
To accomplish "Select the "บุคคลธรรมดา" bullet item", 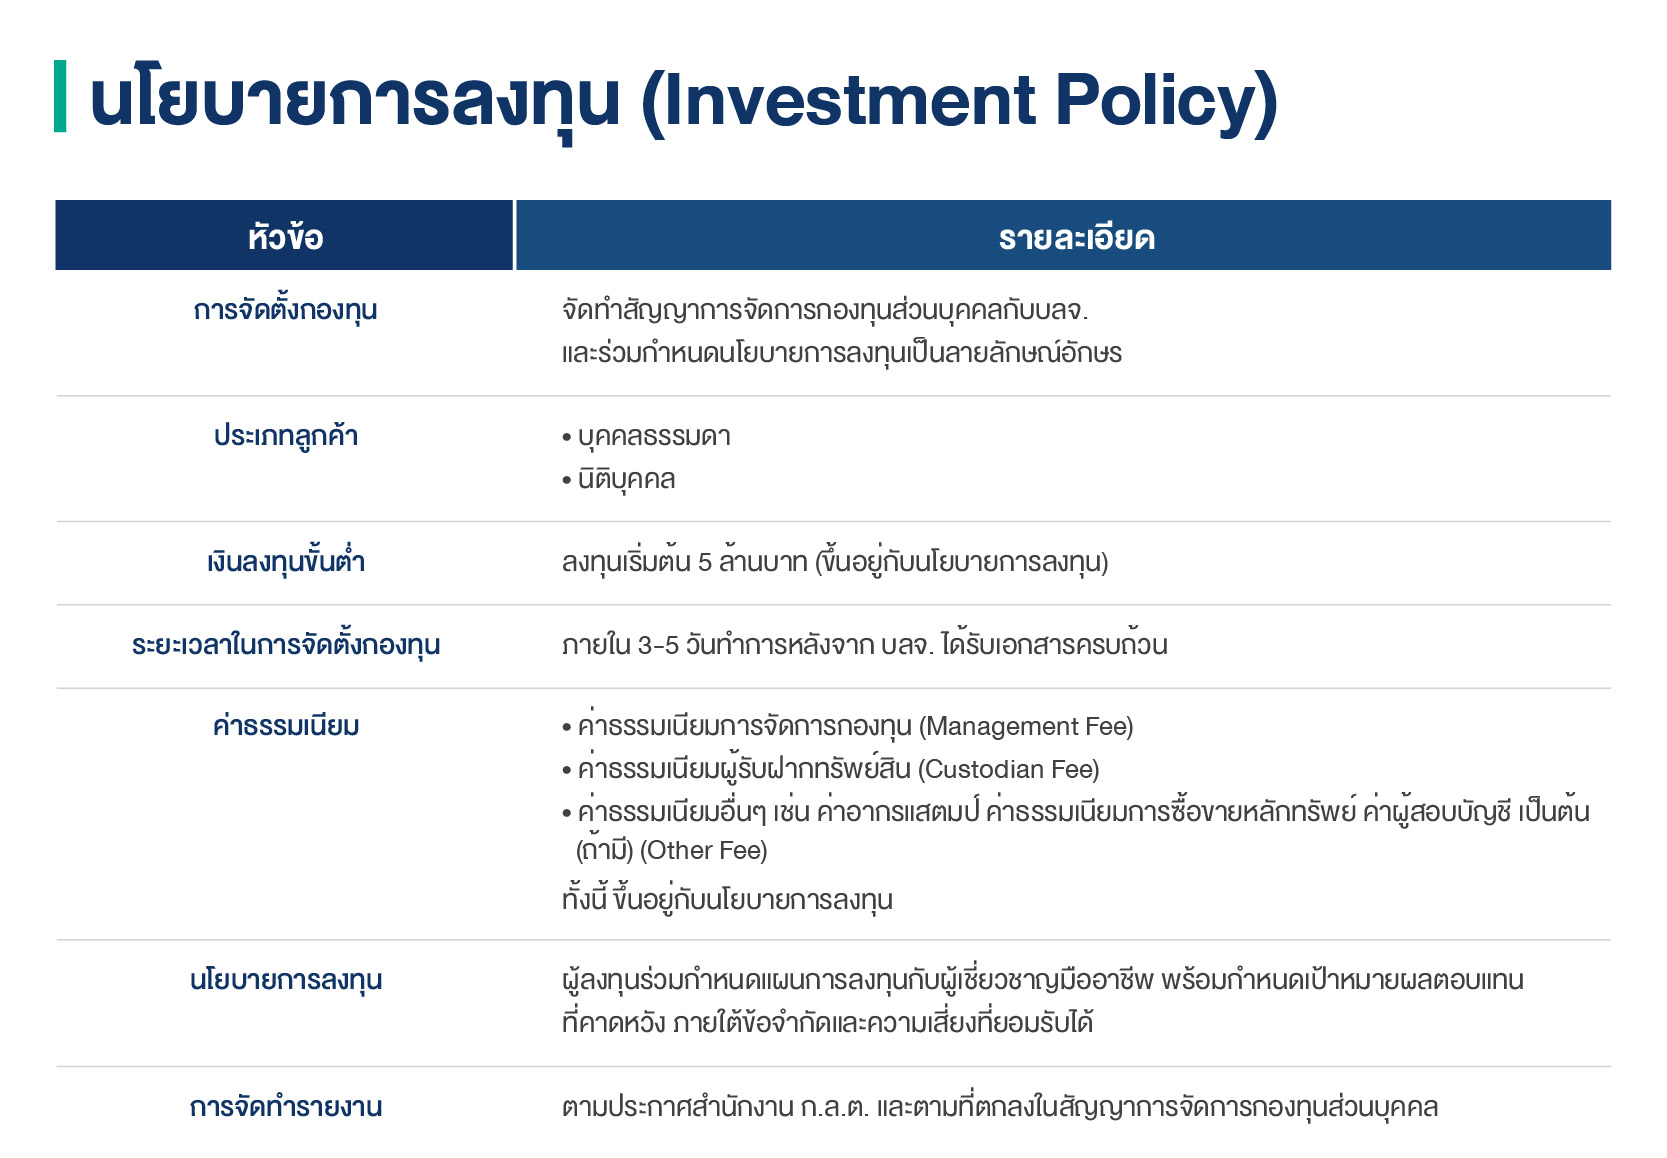I will 654,437.
